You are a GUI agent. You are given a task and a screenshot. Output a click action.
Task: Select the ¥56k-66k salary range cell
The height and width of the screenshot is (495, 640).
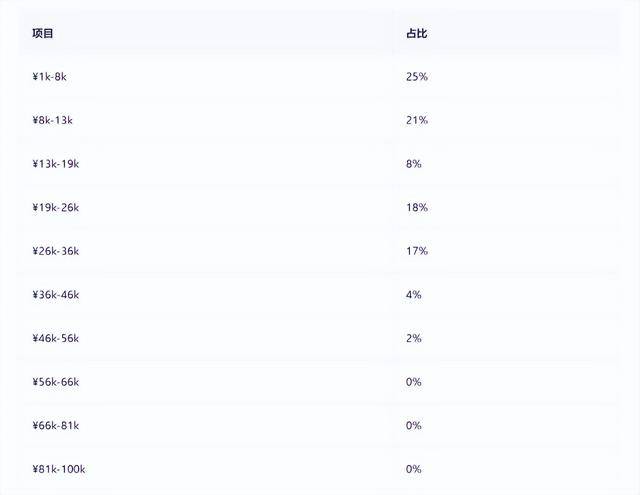pos(56,382)
